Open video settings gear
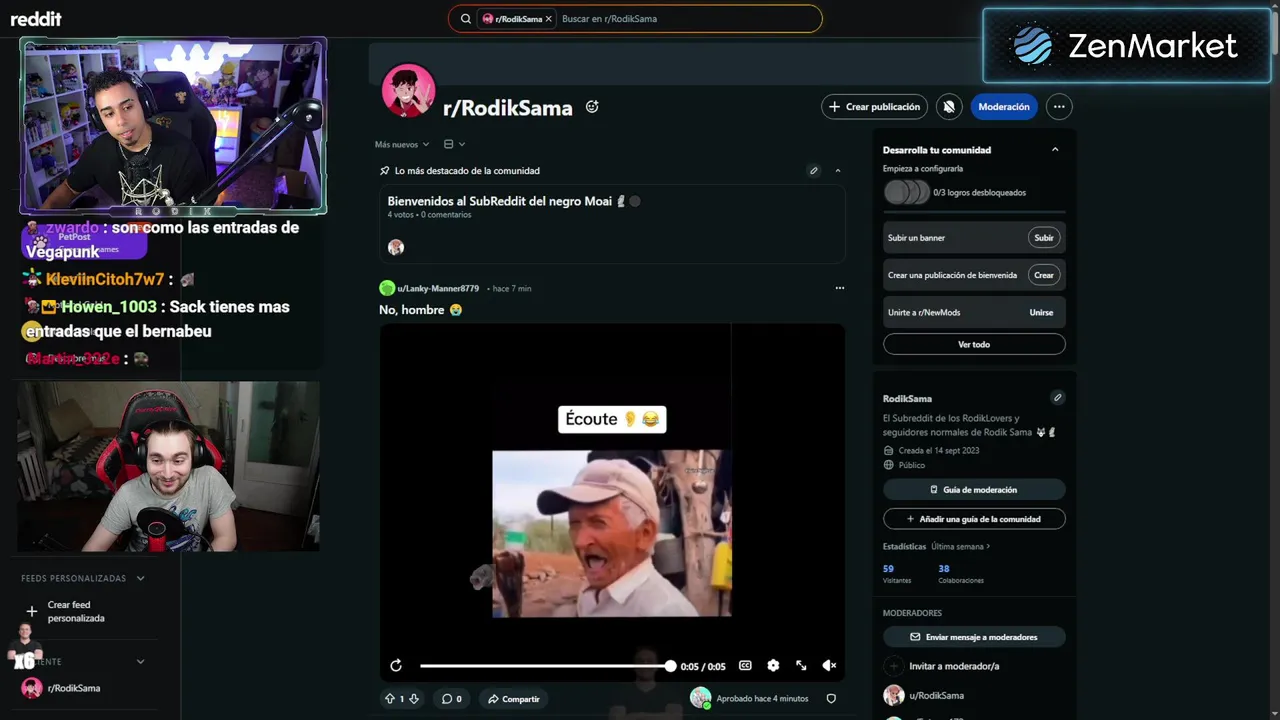The height and width of the screenshot is (720, 1280). pyautogui.click(x=773, y=666)
